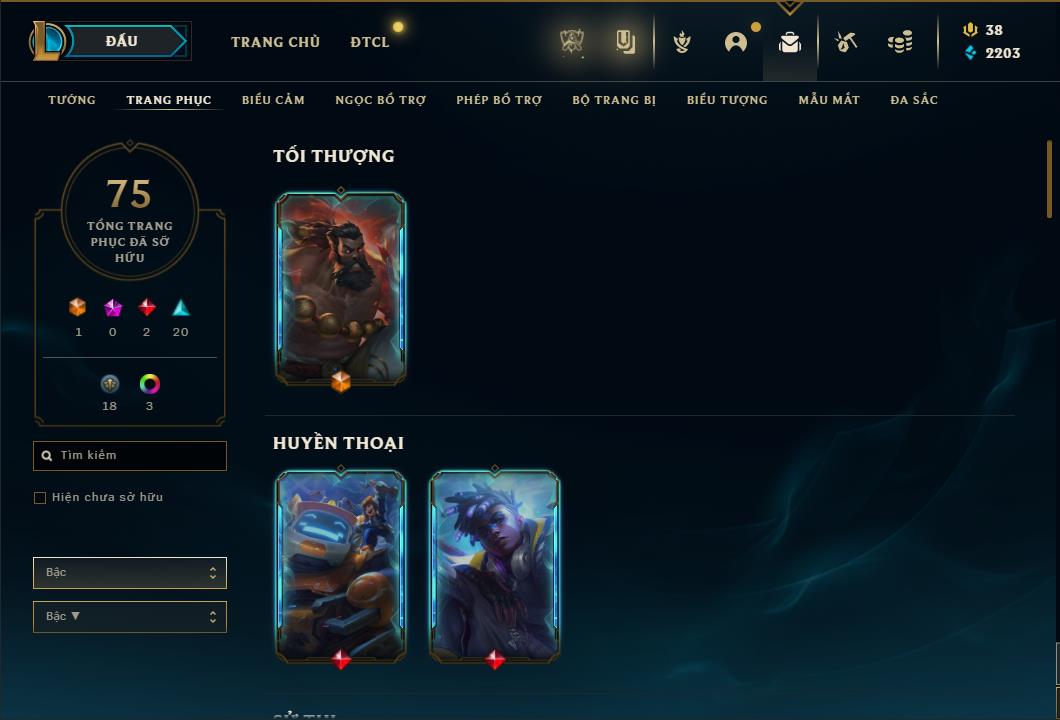
Task: Open the profile icon in top bar
Action: coord(736,43)
